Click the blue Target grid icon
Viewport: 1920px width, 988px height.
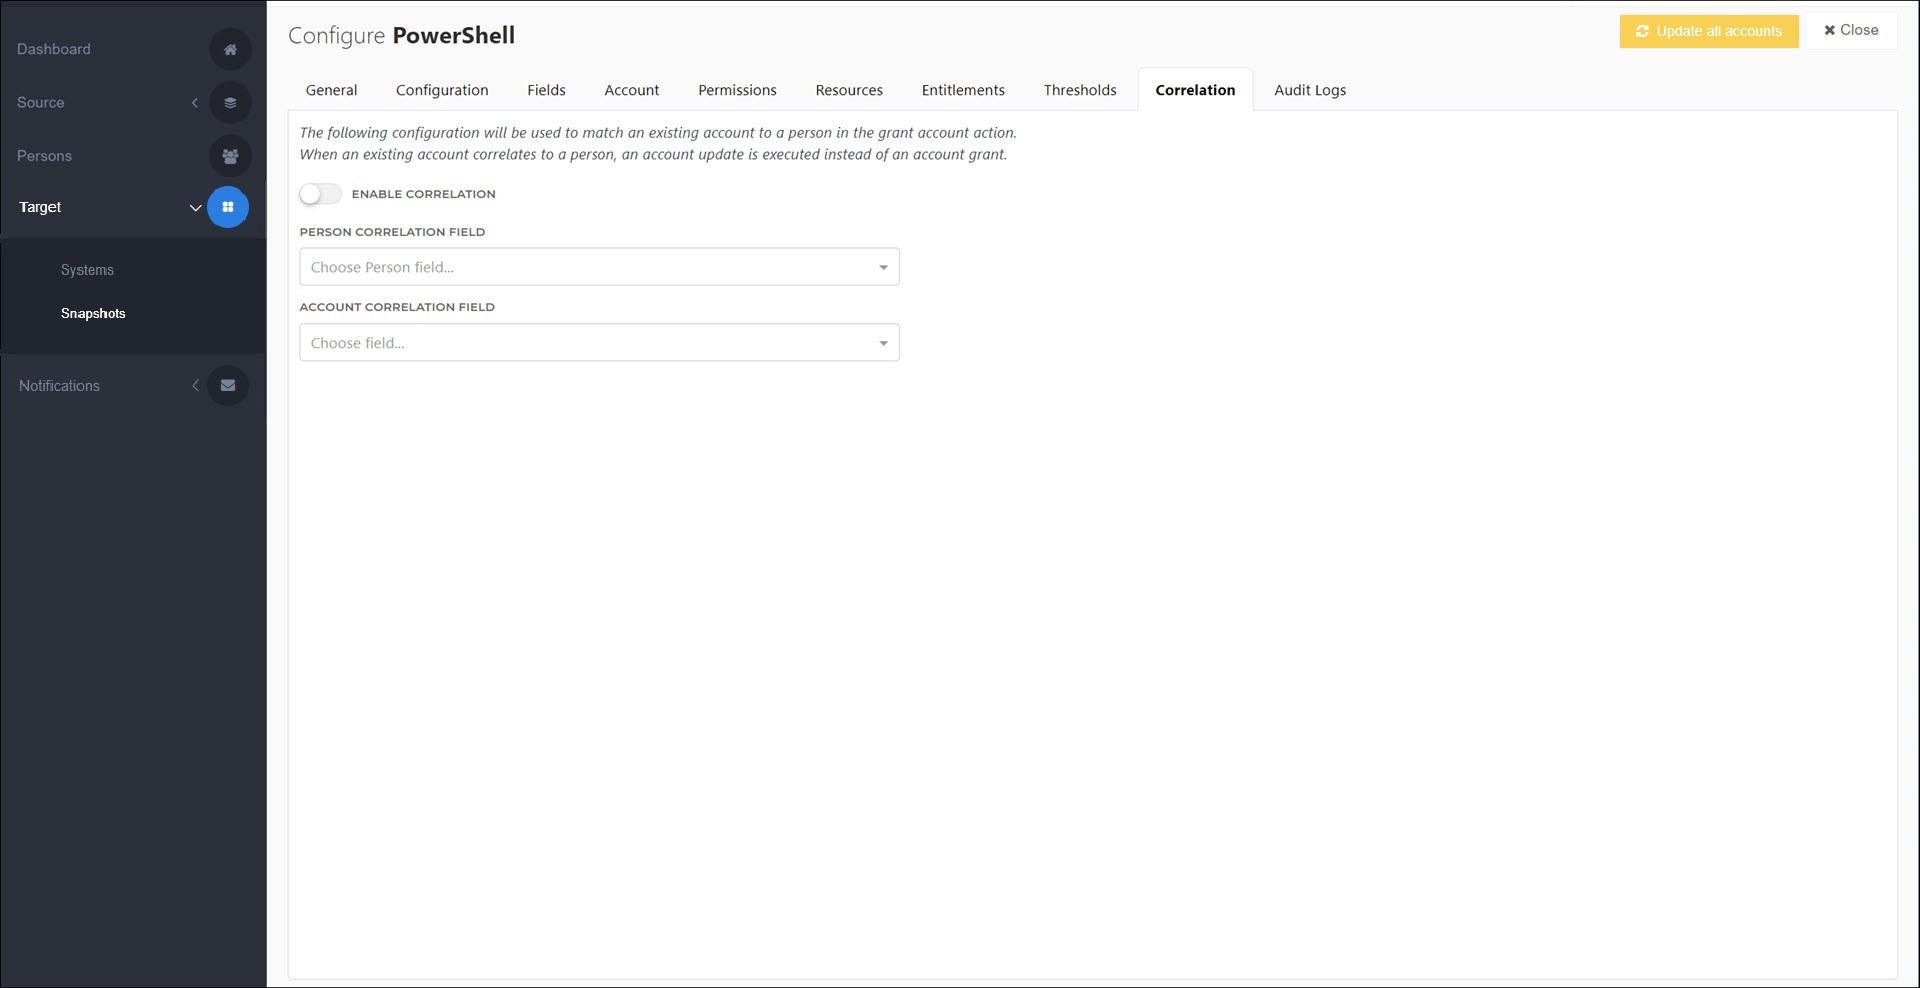[x=228, y=207]
